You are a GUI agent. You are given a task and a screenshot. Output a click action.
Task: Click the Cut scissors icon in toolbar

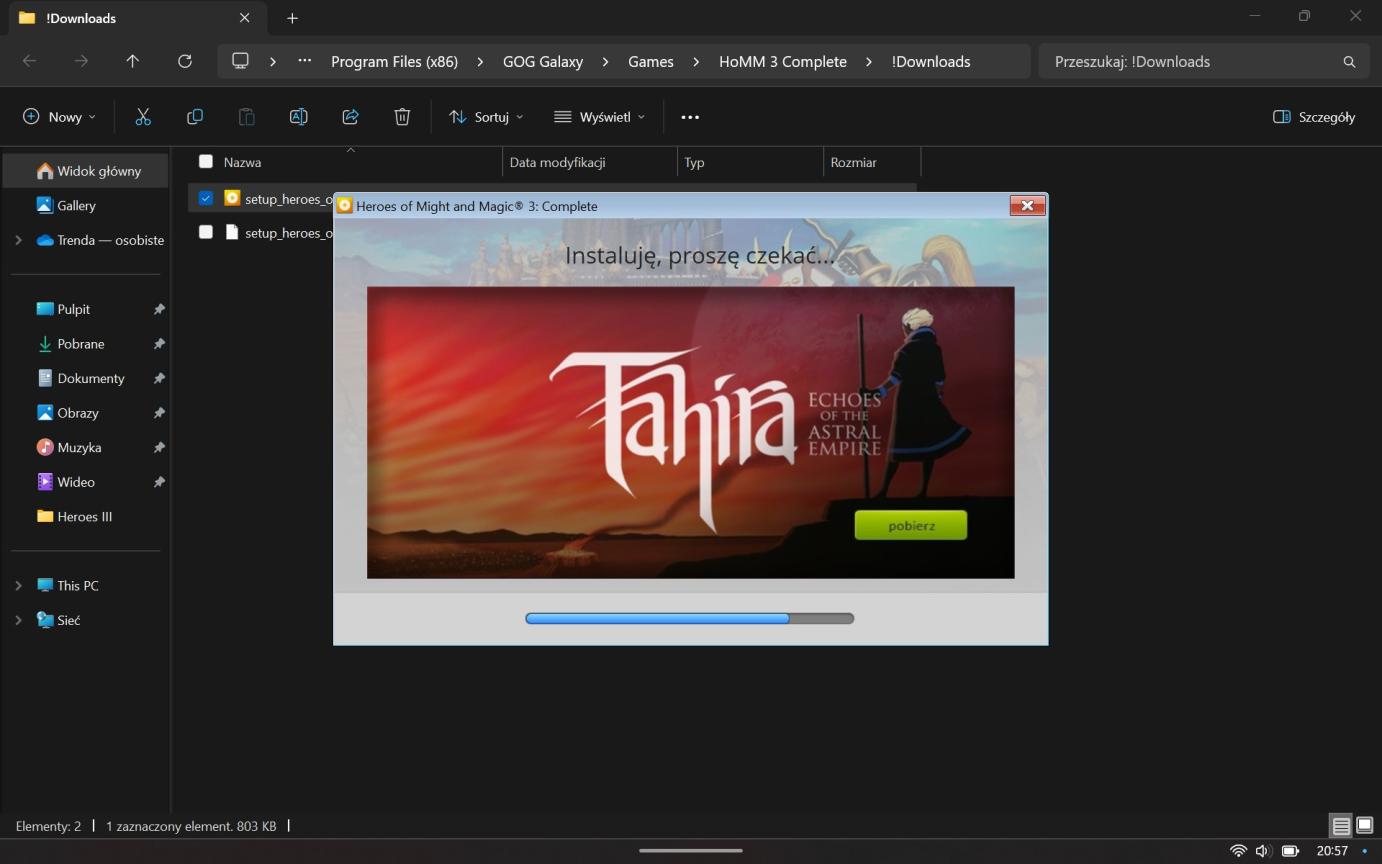[x=143, y=117]
